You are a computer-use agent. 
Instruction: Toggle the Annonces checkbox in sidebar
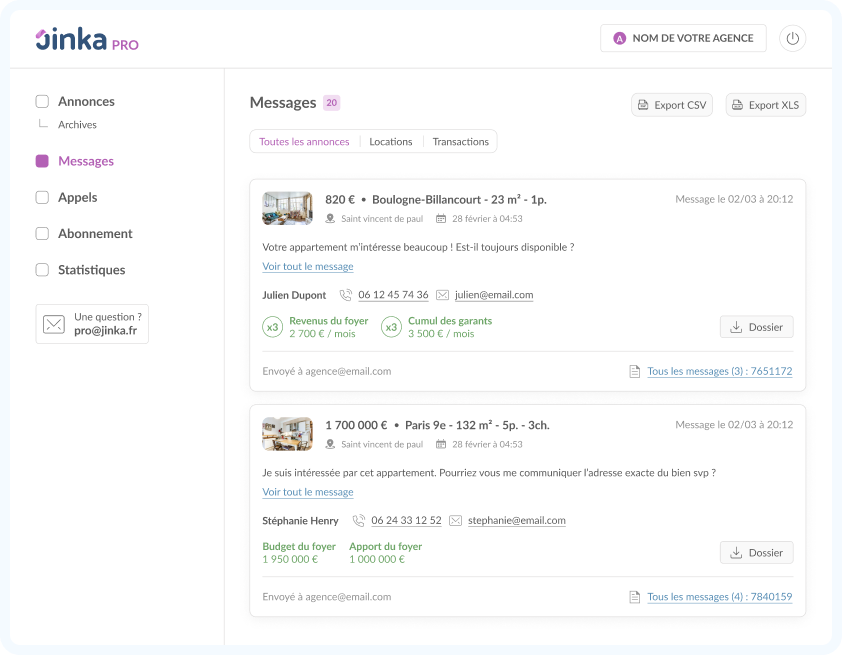[x=42, y=101]
